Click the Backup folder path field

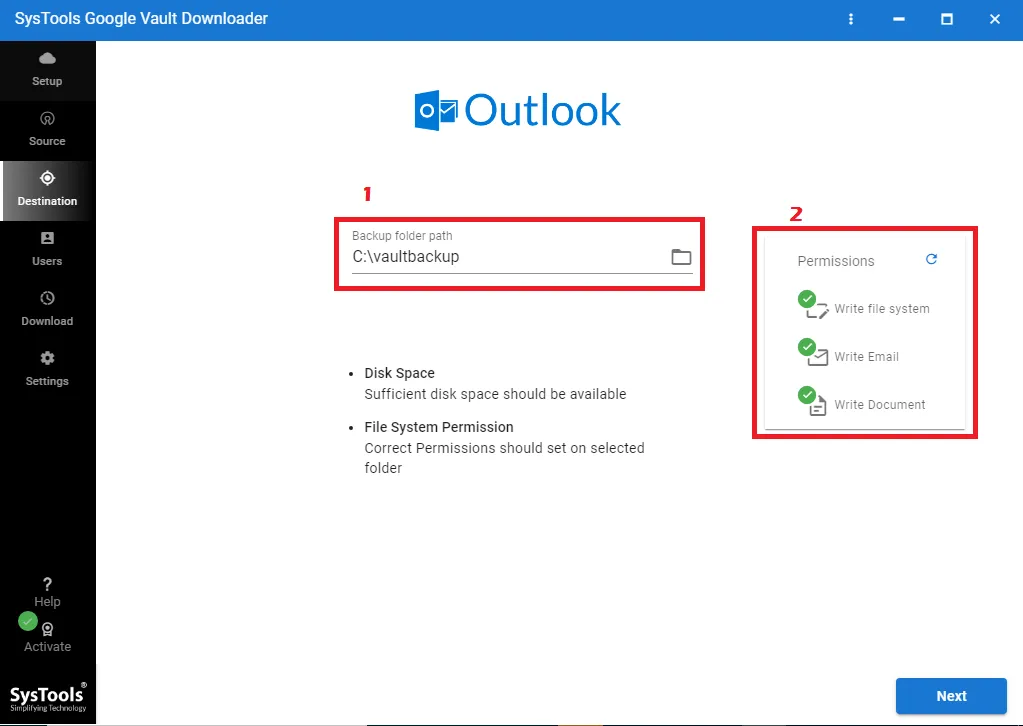[x=522, y=252]
